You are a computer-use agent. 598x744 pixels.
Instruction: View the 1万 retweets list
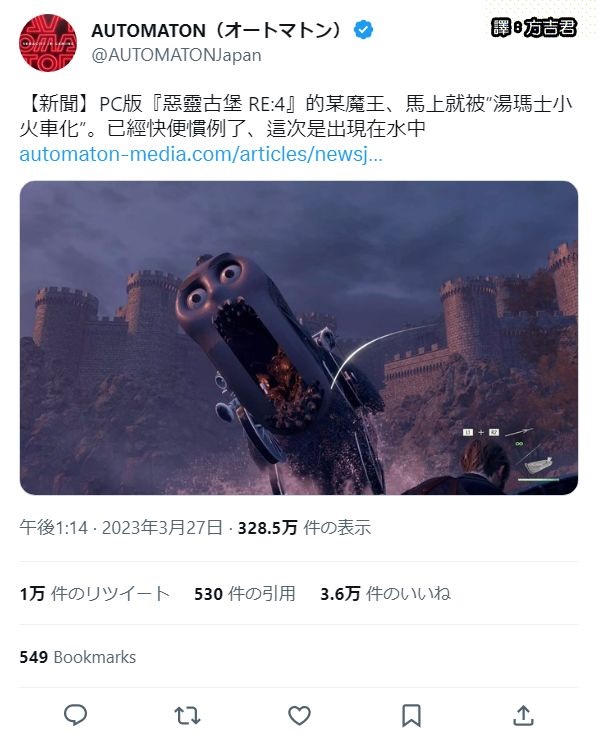coord(94,594)
